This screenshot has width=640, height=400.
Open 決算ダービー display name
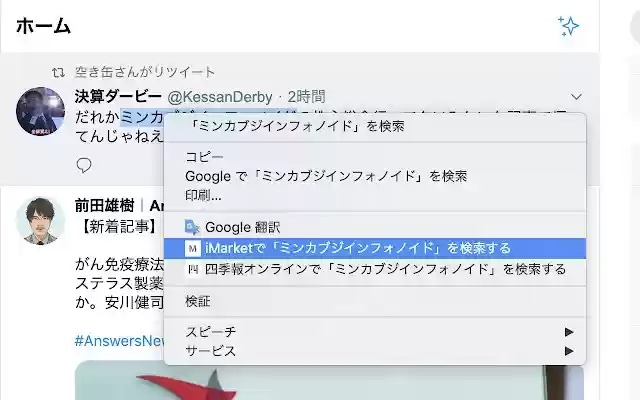(118, 97)
